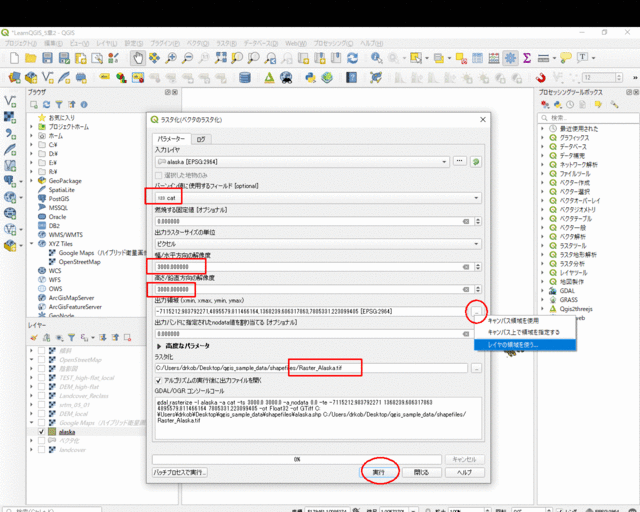Click the Zoom In magnifier tool

click(171, 58)
